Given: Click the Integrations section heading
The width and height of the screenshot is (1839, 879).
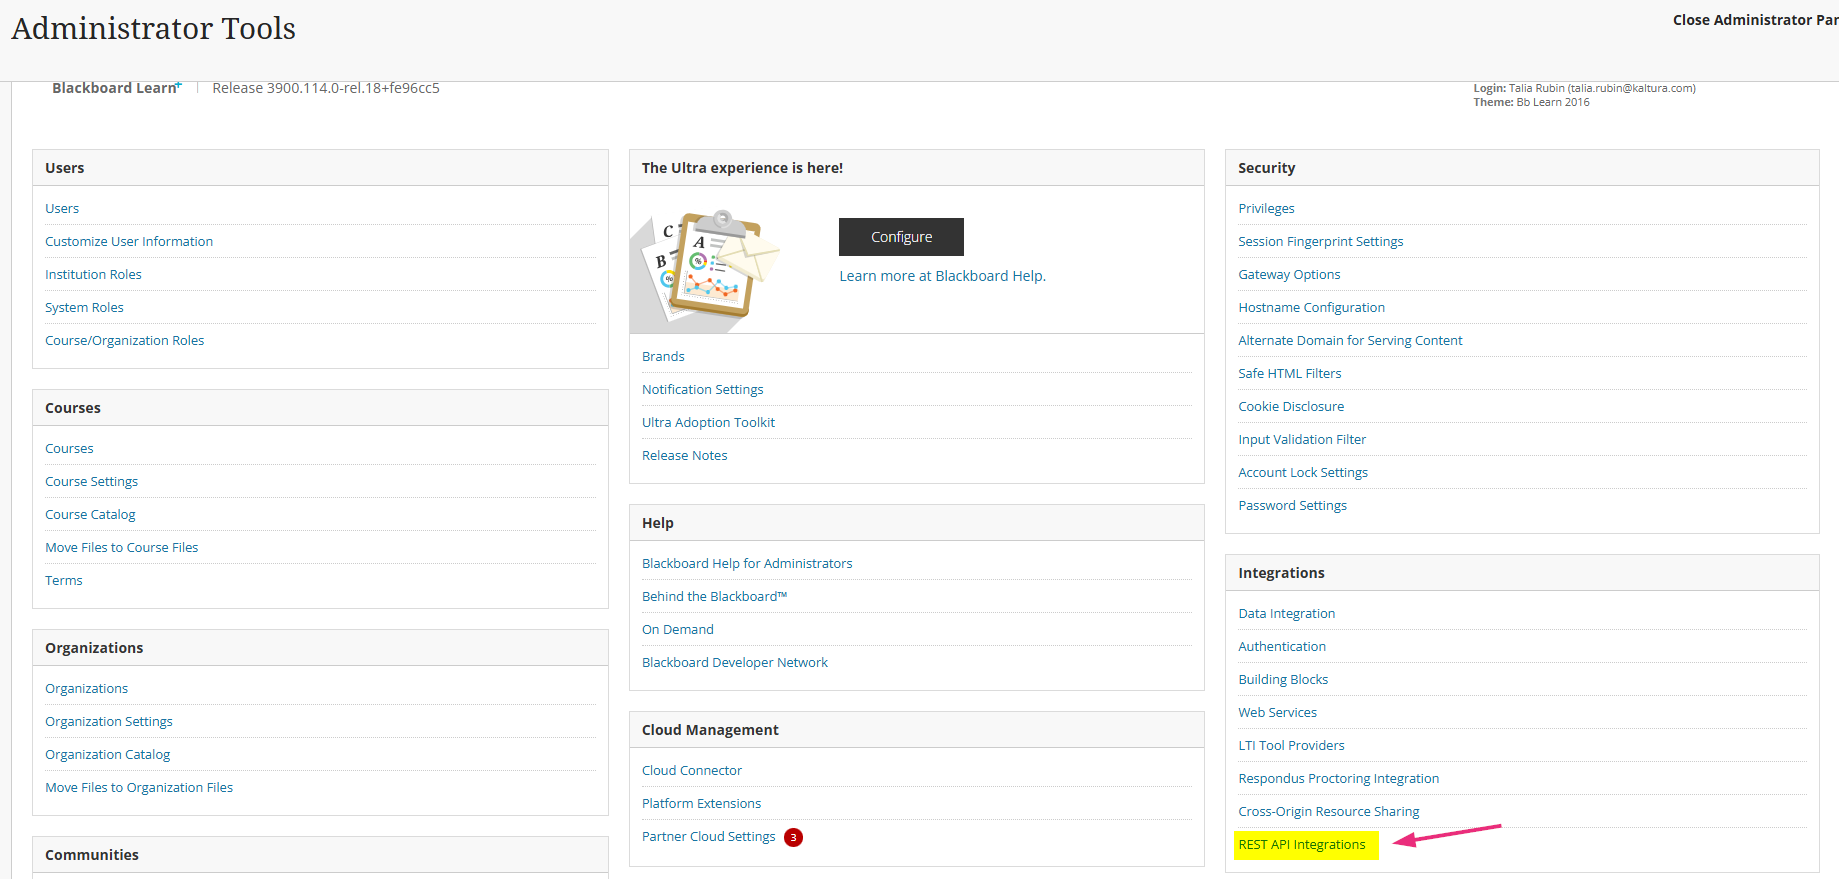Looking at the screenshot, I should [x=1281, y=573].
